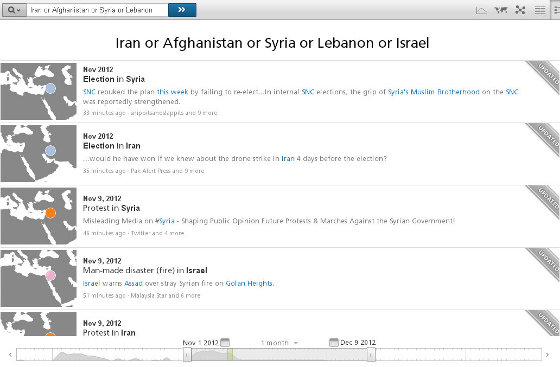
Task: Submit search with the blue arrow button
Action: pyautogui.click(x=182, y=10)
